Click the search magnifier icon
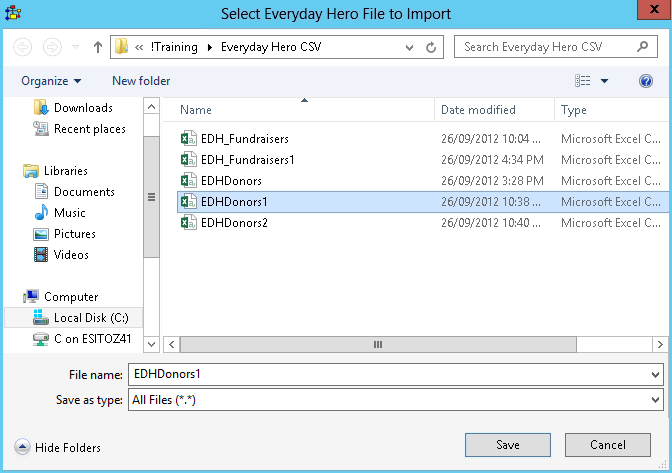The height and width of the screenshot is (473, 672). (x=642, y=46)
